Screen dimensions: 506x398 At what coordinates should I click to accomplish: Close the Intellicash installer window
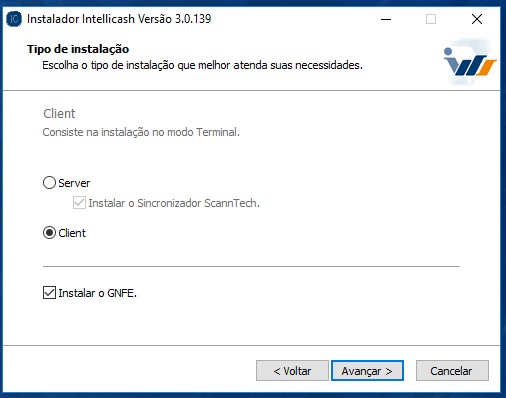pos(477,19)
